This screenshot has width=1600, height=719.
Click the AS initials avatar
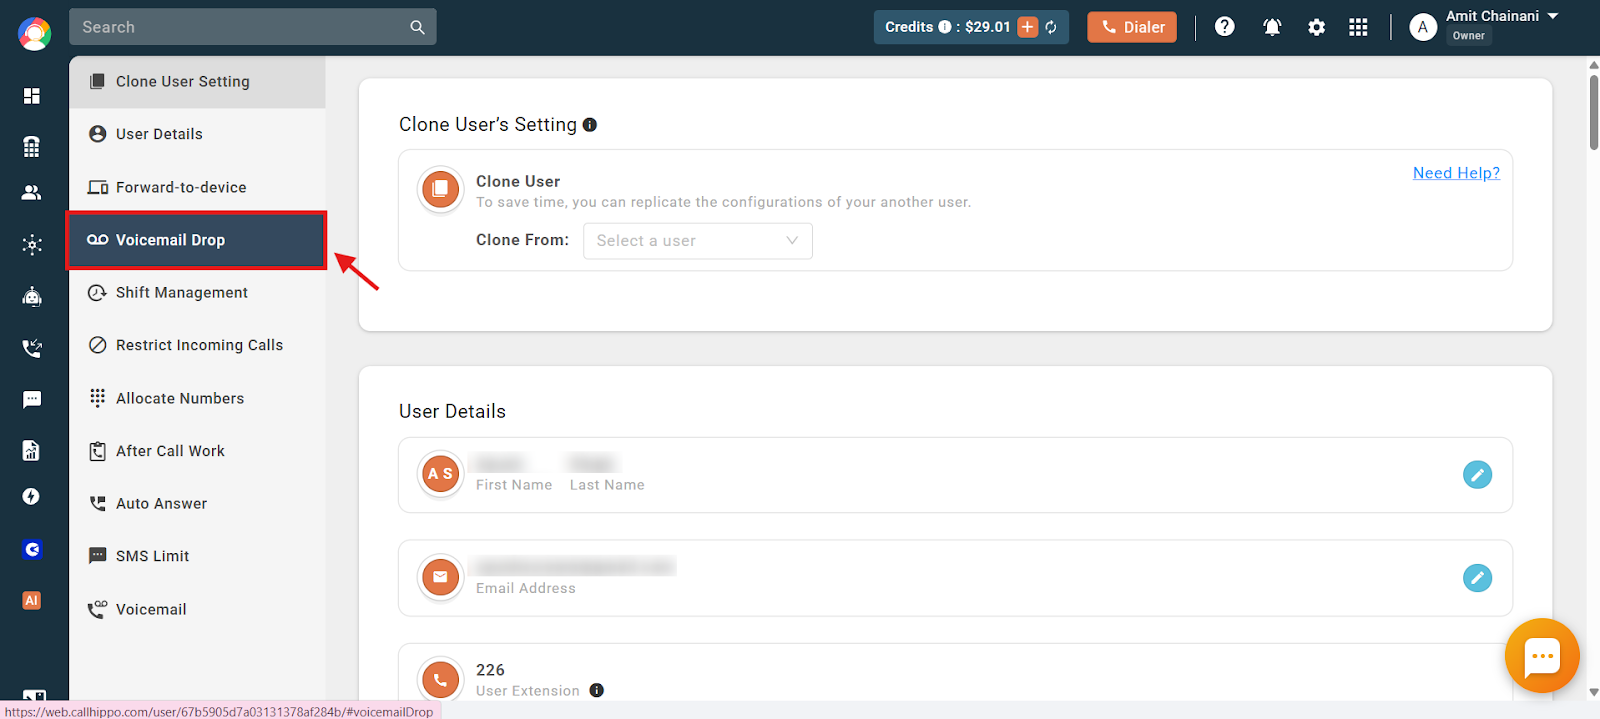[440, 474]
